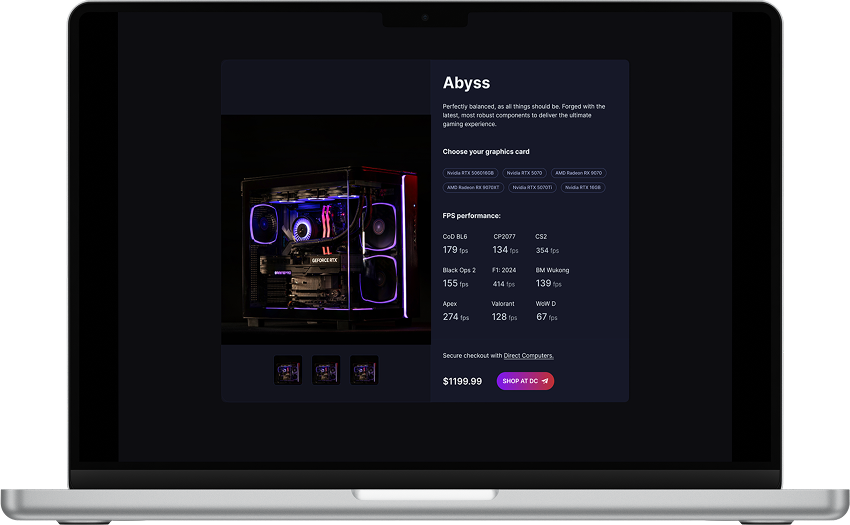Click the Black Ops 2 155 fps value
This screenshot has width=850, height=525.
[455, 284]
